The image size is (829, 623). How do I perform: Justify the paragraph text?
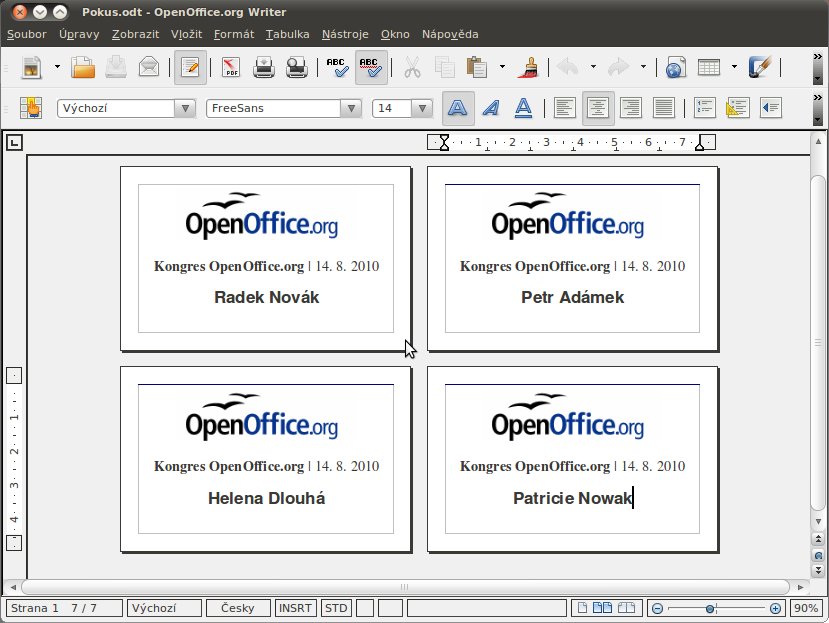coord(664,108)
